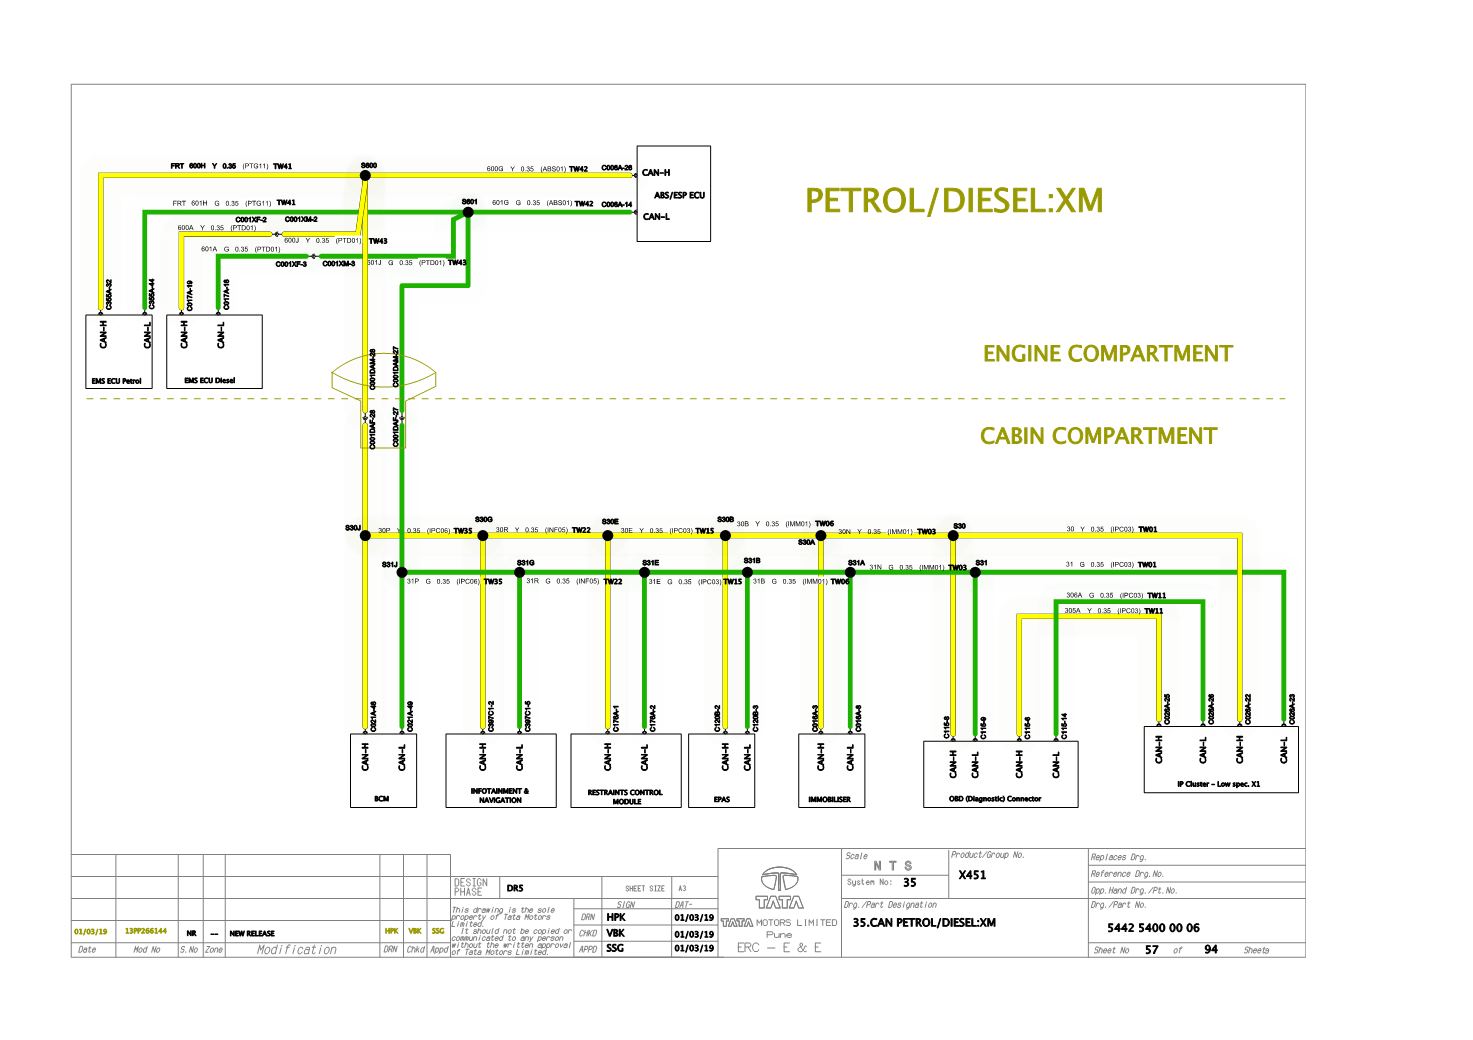
Task: Select splice node S31J
Action: pyautogui.click(x=404, y=573)
